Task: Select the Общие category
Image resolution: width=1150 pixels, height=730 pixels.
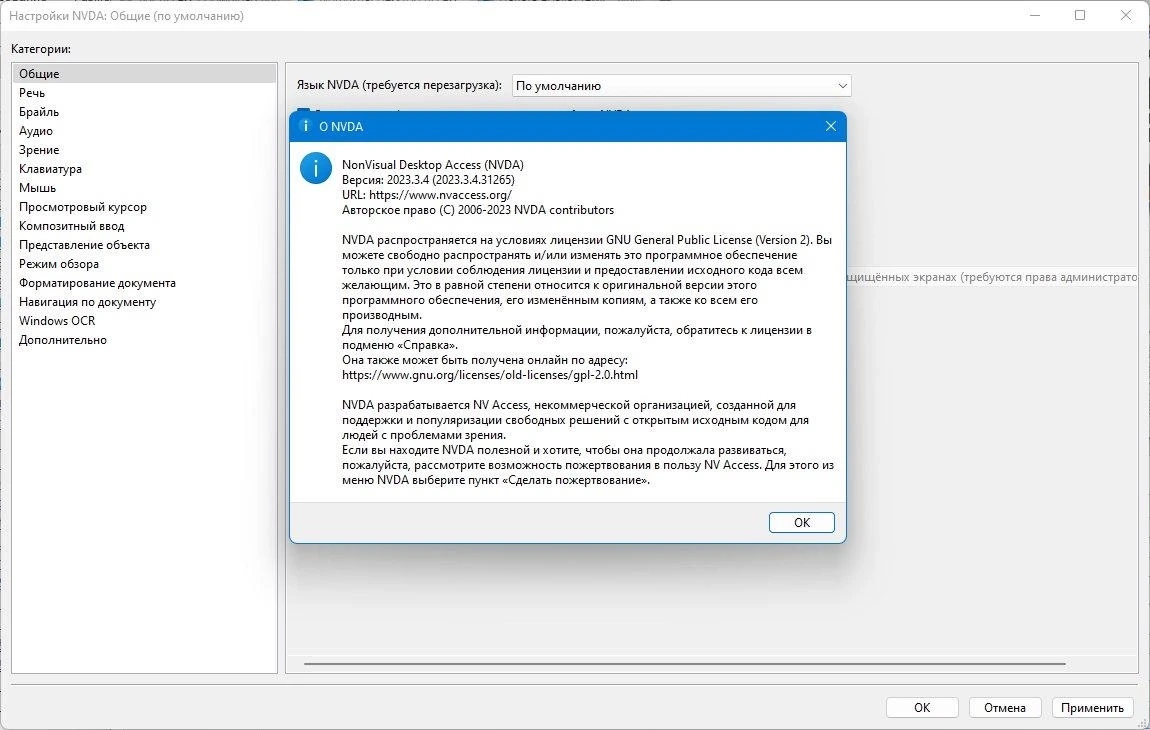Action: pos(144,73)
